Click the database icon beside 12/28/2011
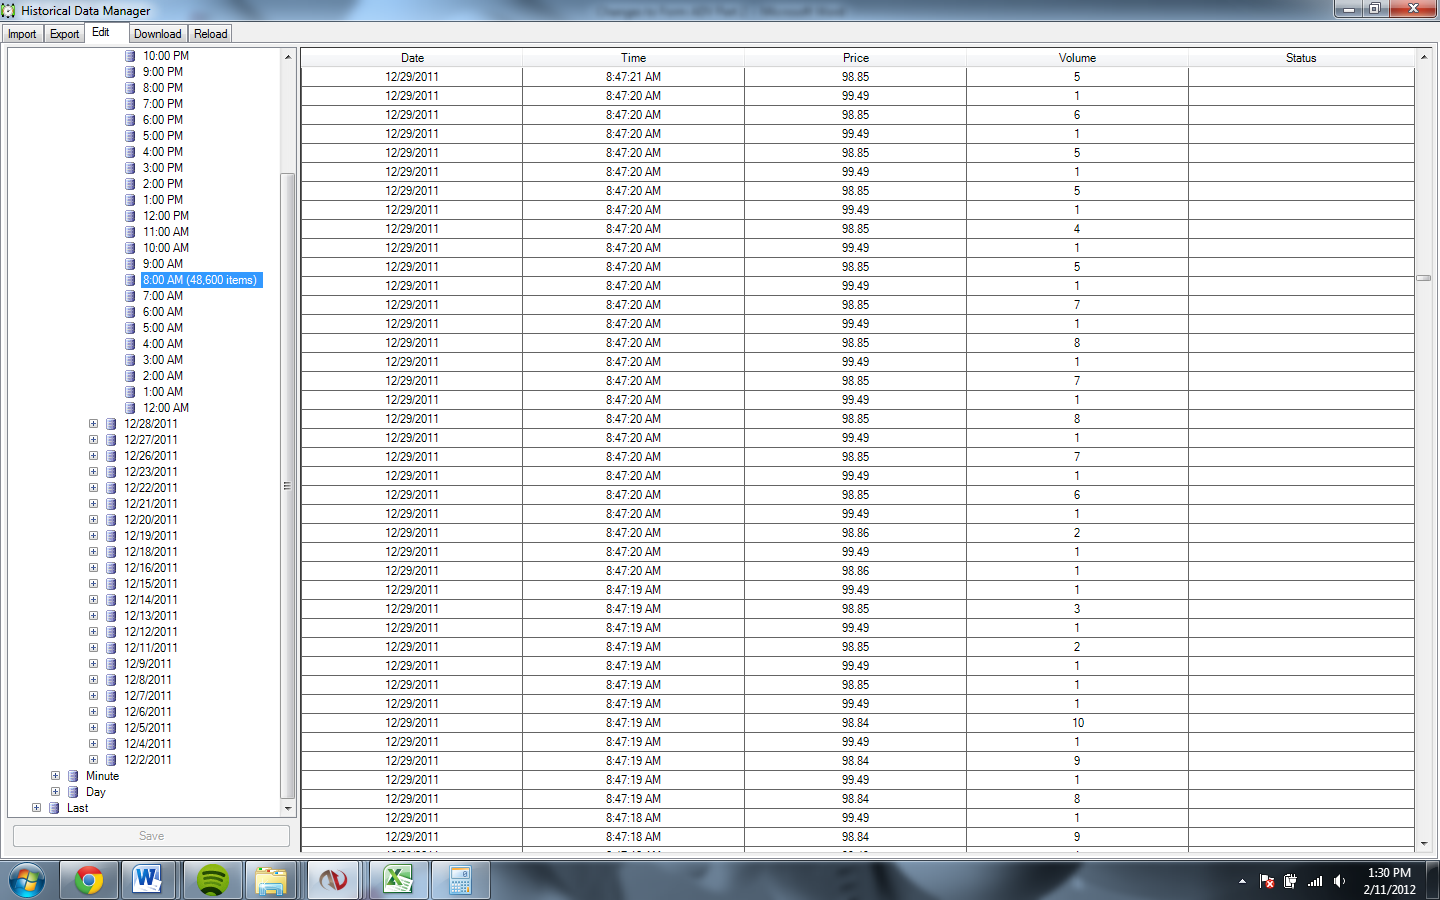1440x900 pixels. 111,424
